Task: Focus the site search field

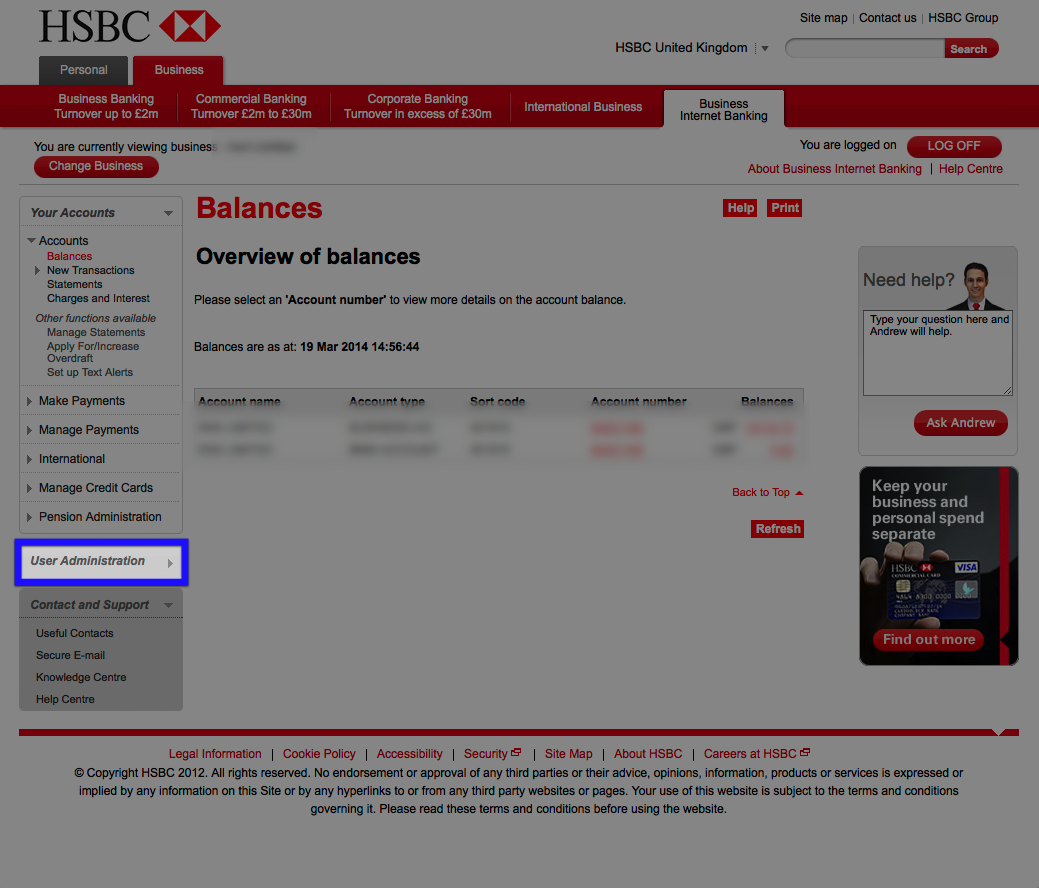Action: pyautogui.click(x=865, y=48)
